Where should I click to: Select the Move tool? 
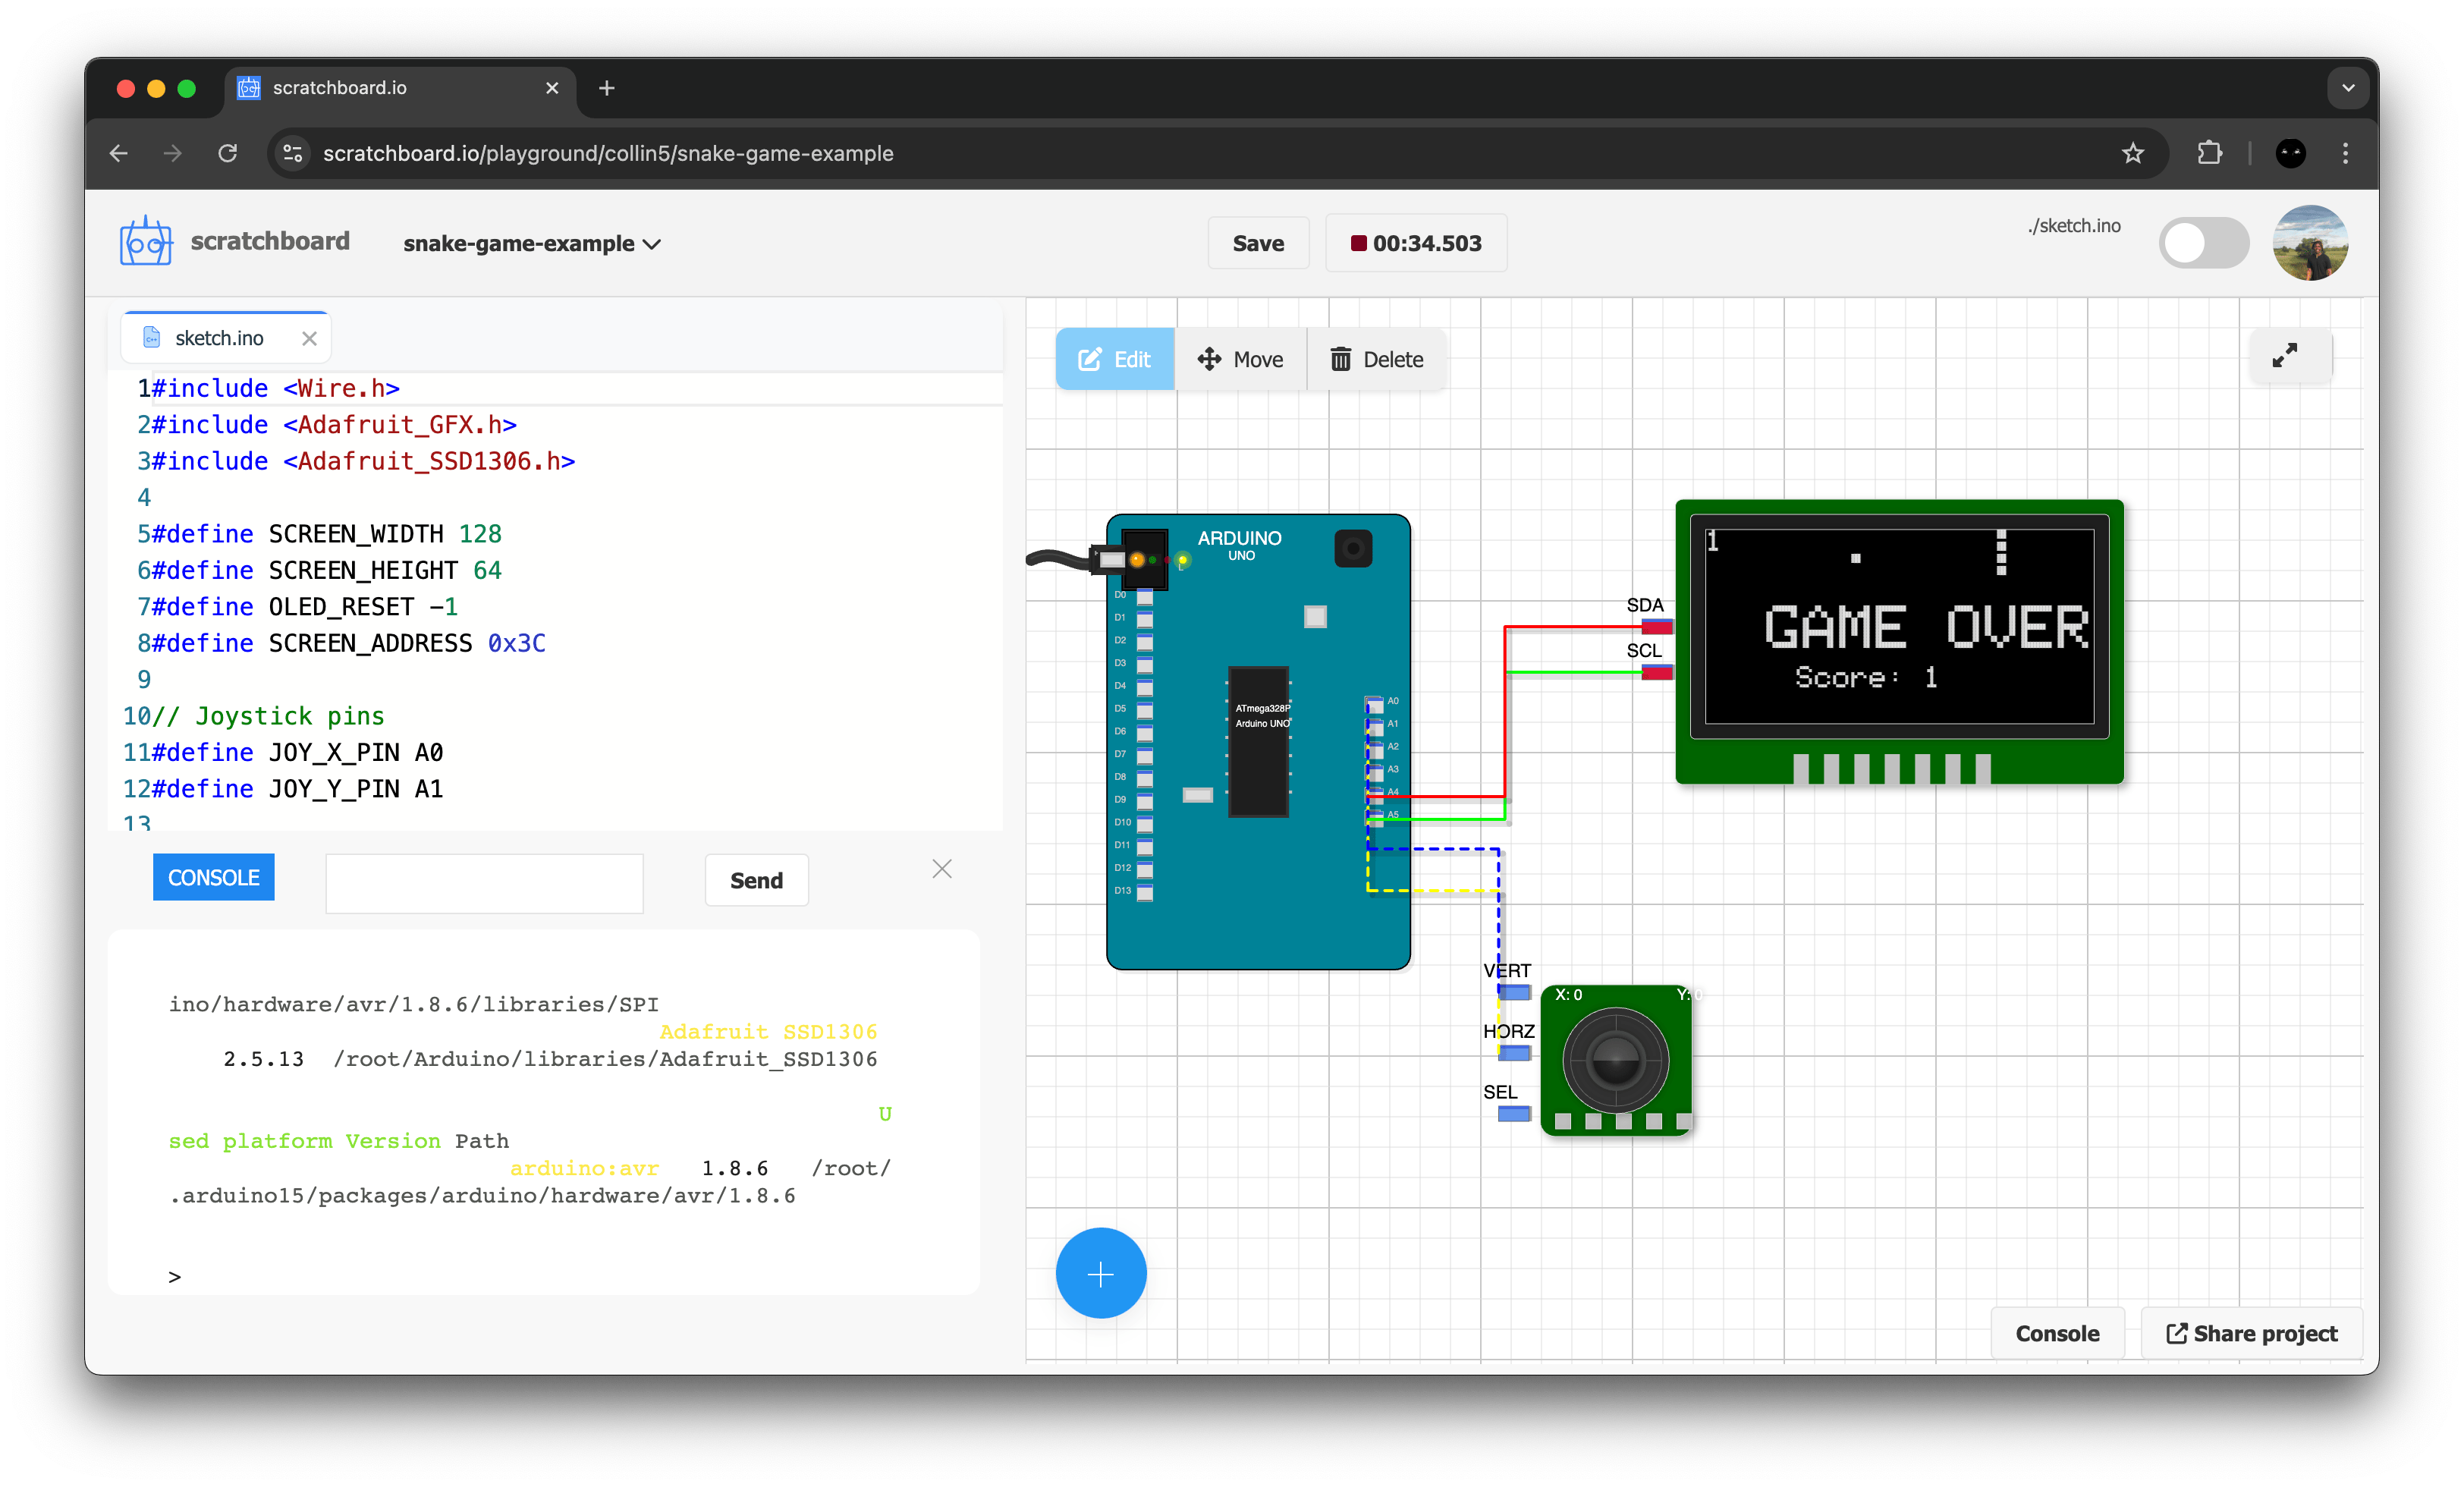[x=1240, y=359]
